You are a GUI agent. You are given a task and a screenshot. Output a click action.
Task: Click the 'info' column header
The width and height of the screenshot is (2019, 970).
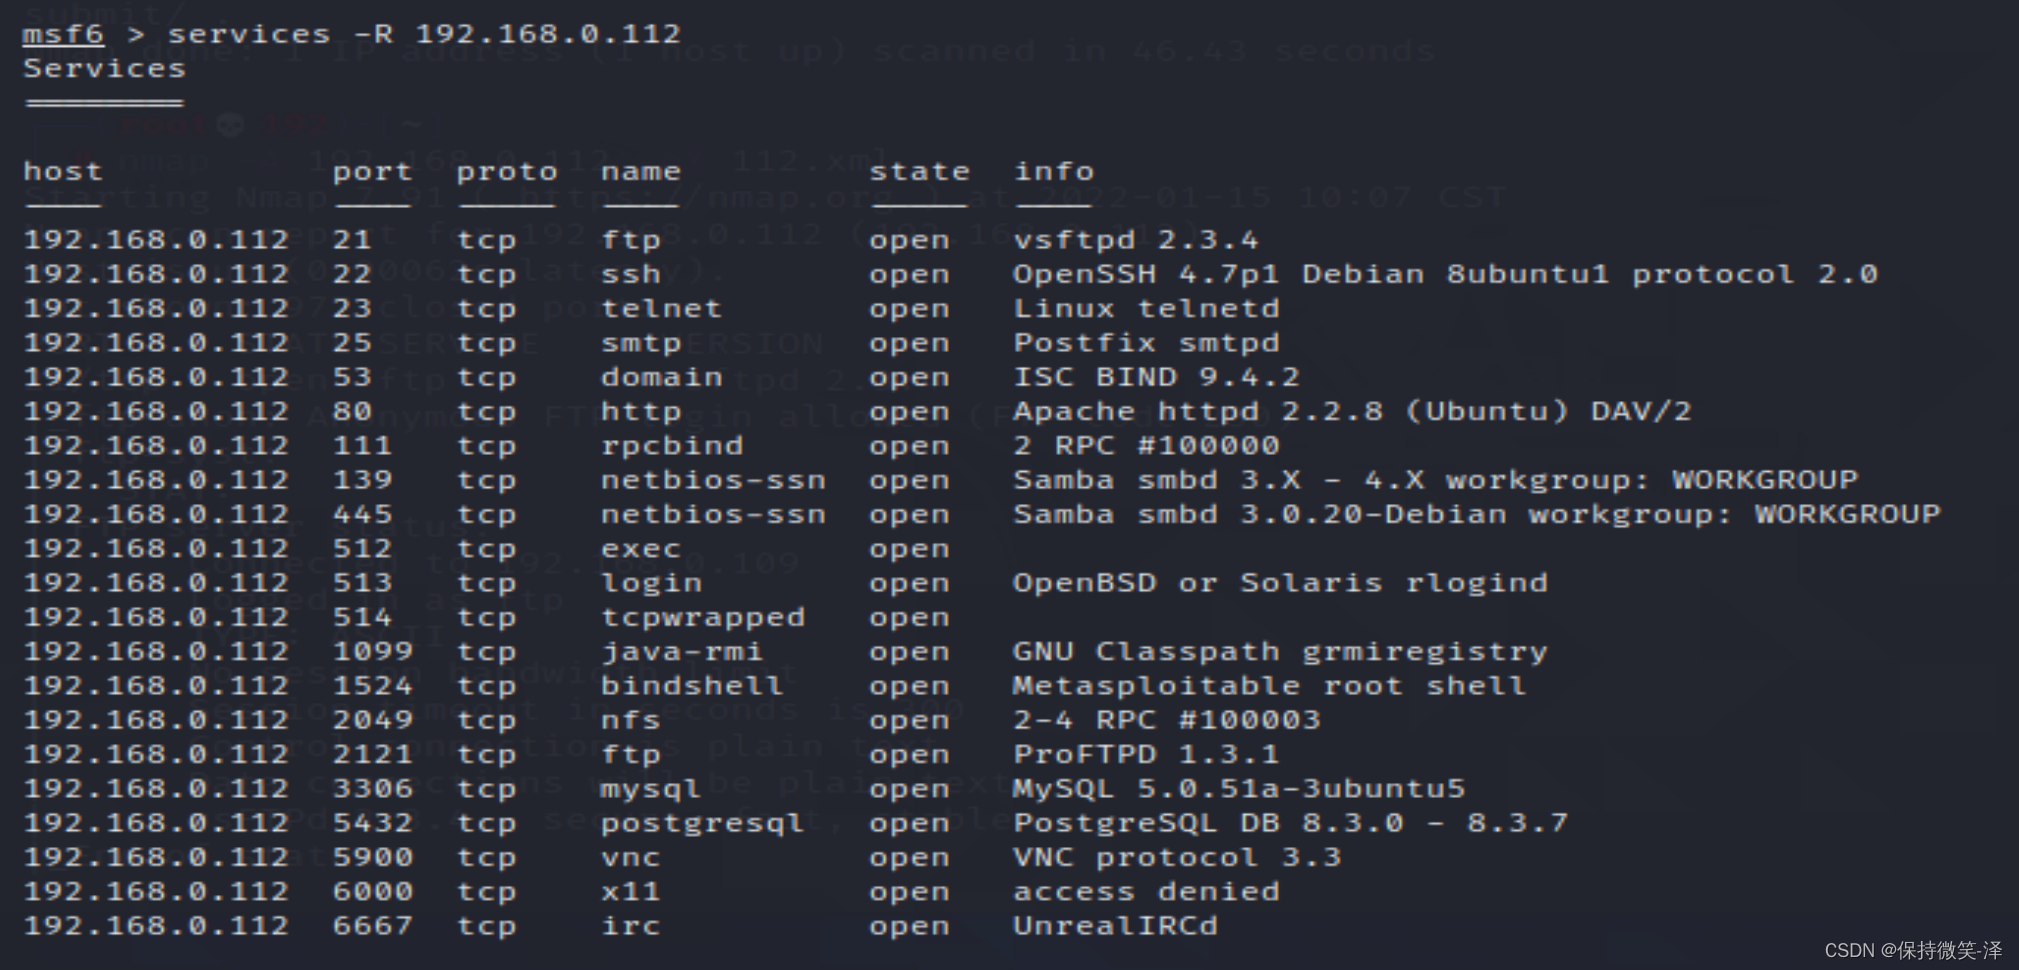click(x=1053, y=171)
